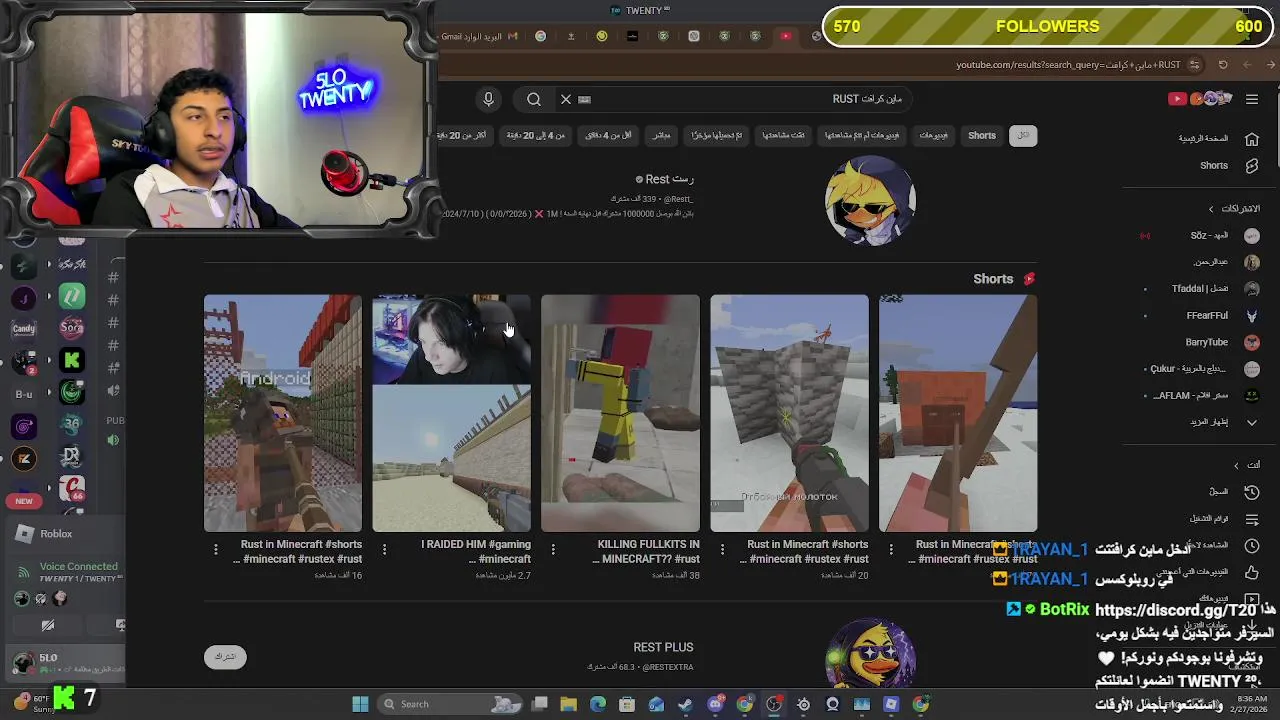Open Liked Videos via the thumbs-up icon
Image resolution: width=1280 pixels, height=720 pixels.
(1251, 572)
